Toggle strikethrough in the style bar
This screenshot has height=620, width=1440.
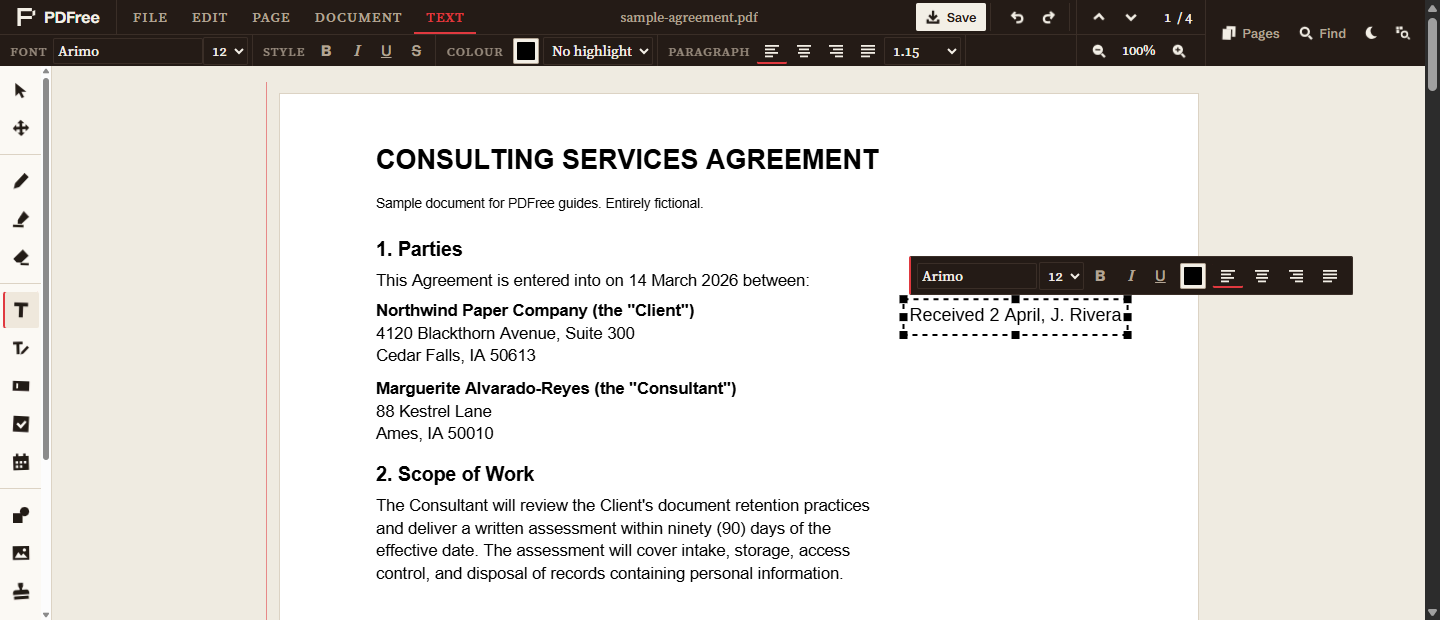416,51
